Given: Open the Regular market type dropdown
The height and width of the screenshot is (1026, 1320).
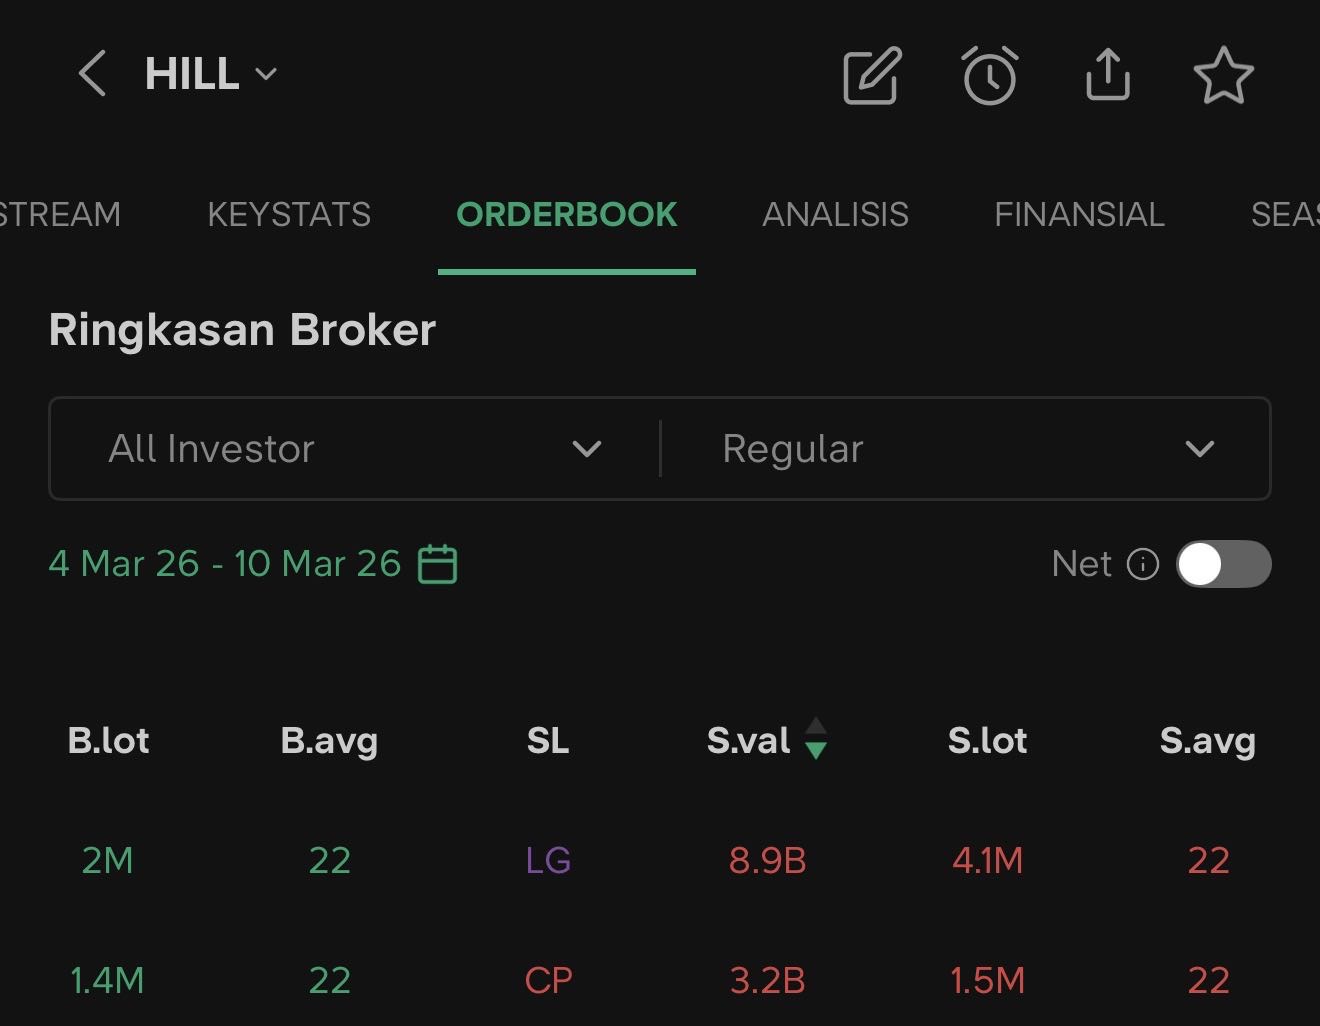Looking at the screenshot, I should click(x=966, y=449).
